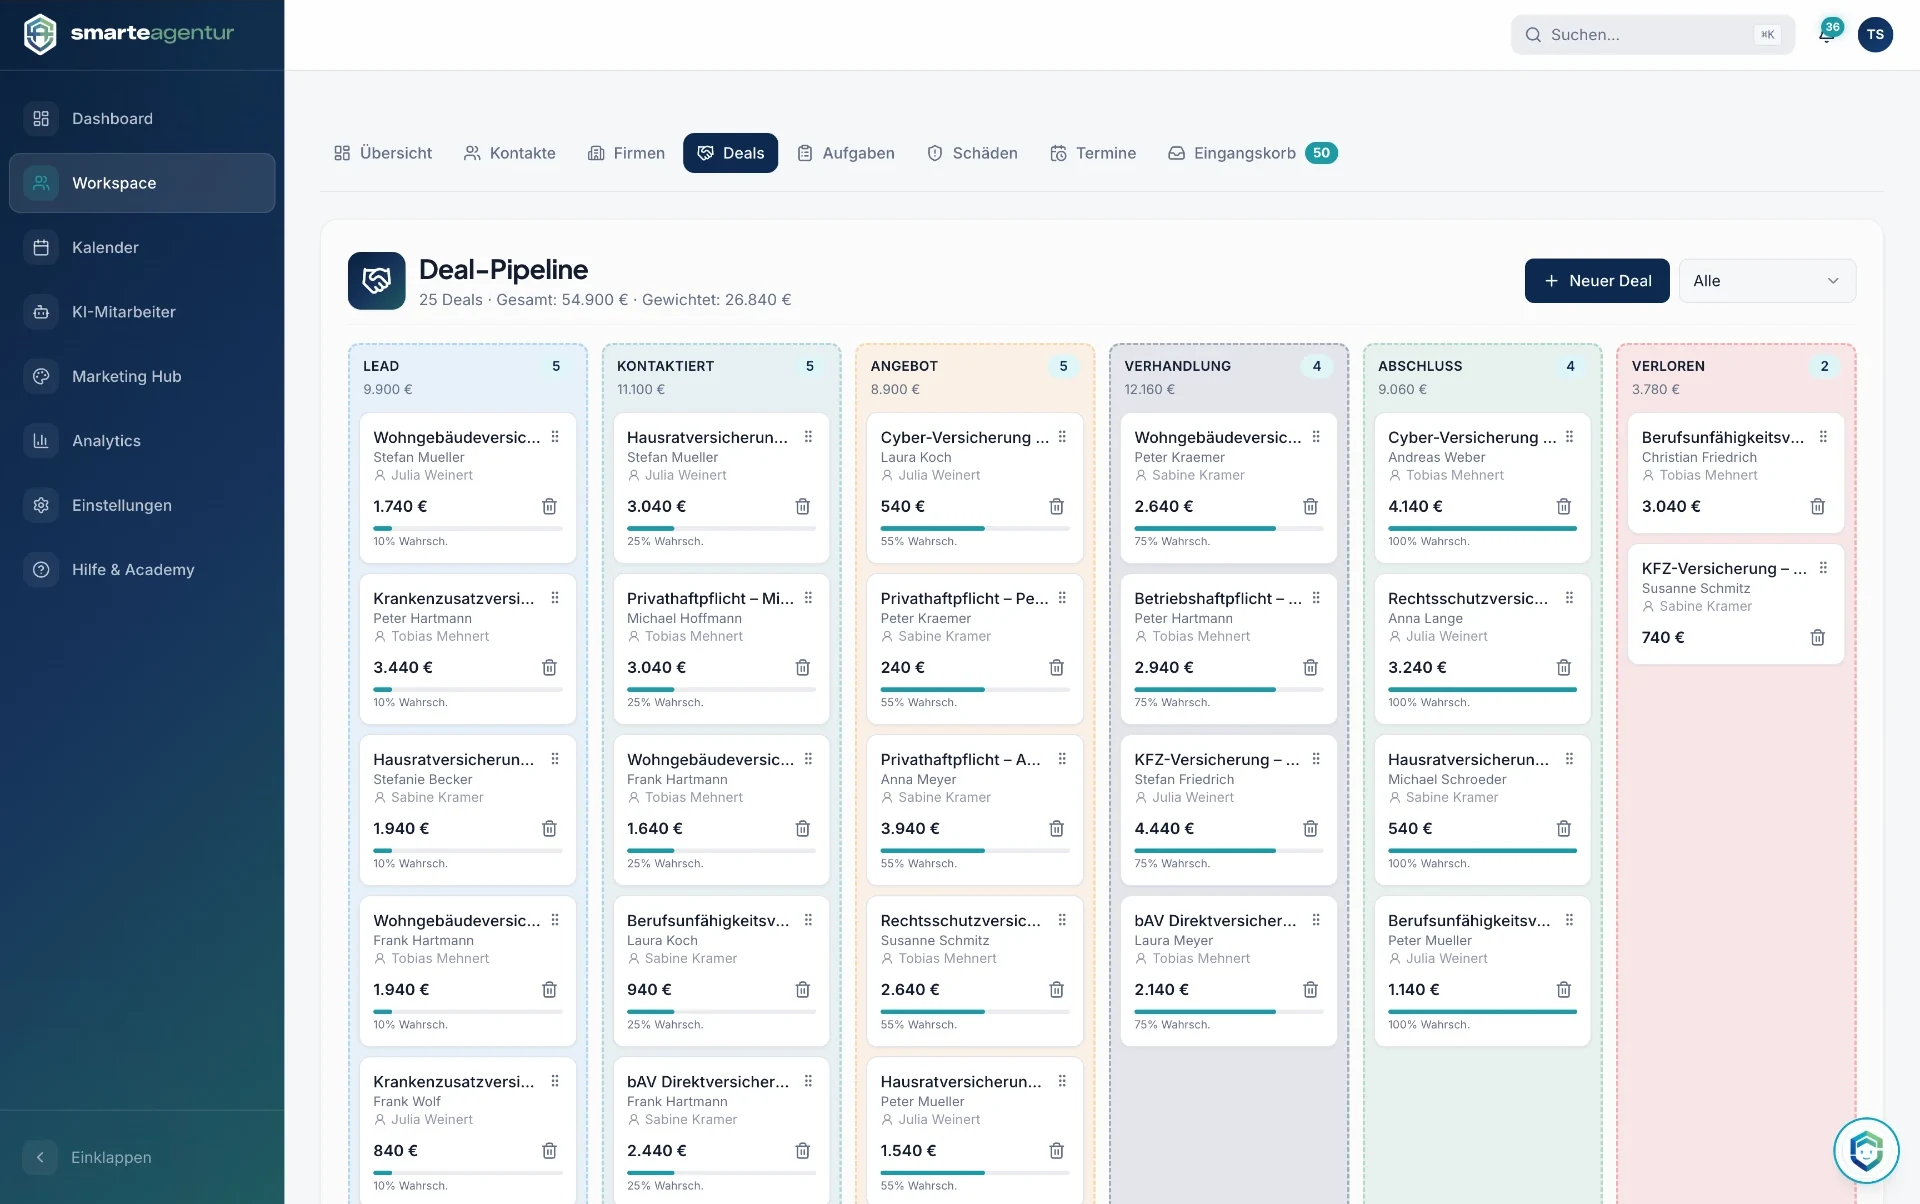Open the TS user avatar menu

(1875, 34)
